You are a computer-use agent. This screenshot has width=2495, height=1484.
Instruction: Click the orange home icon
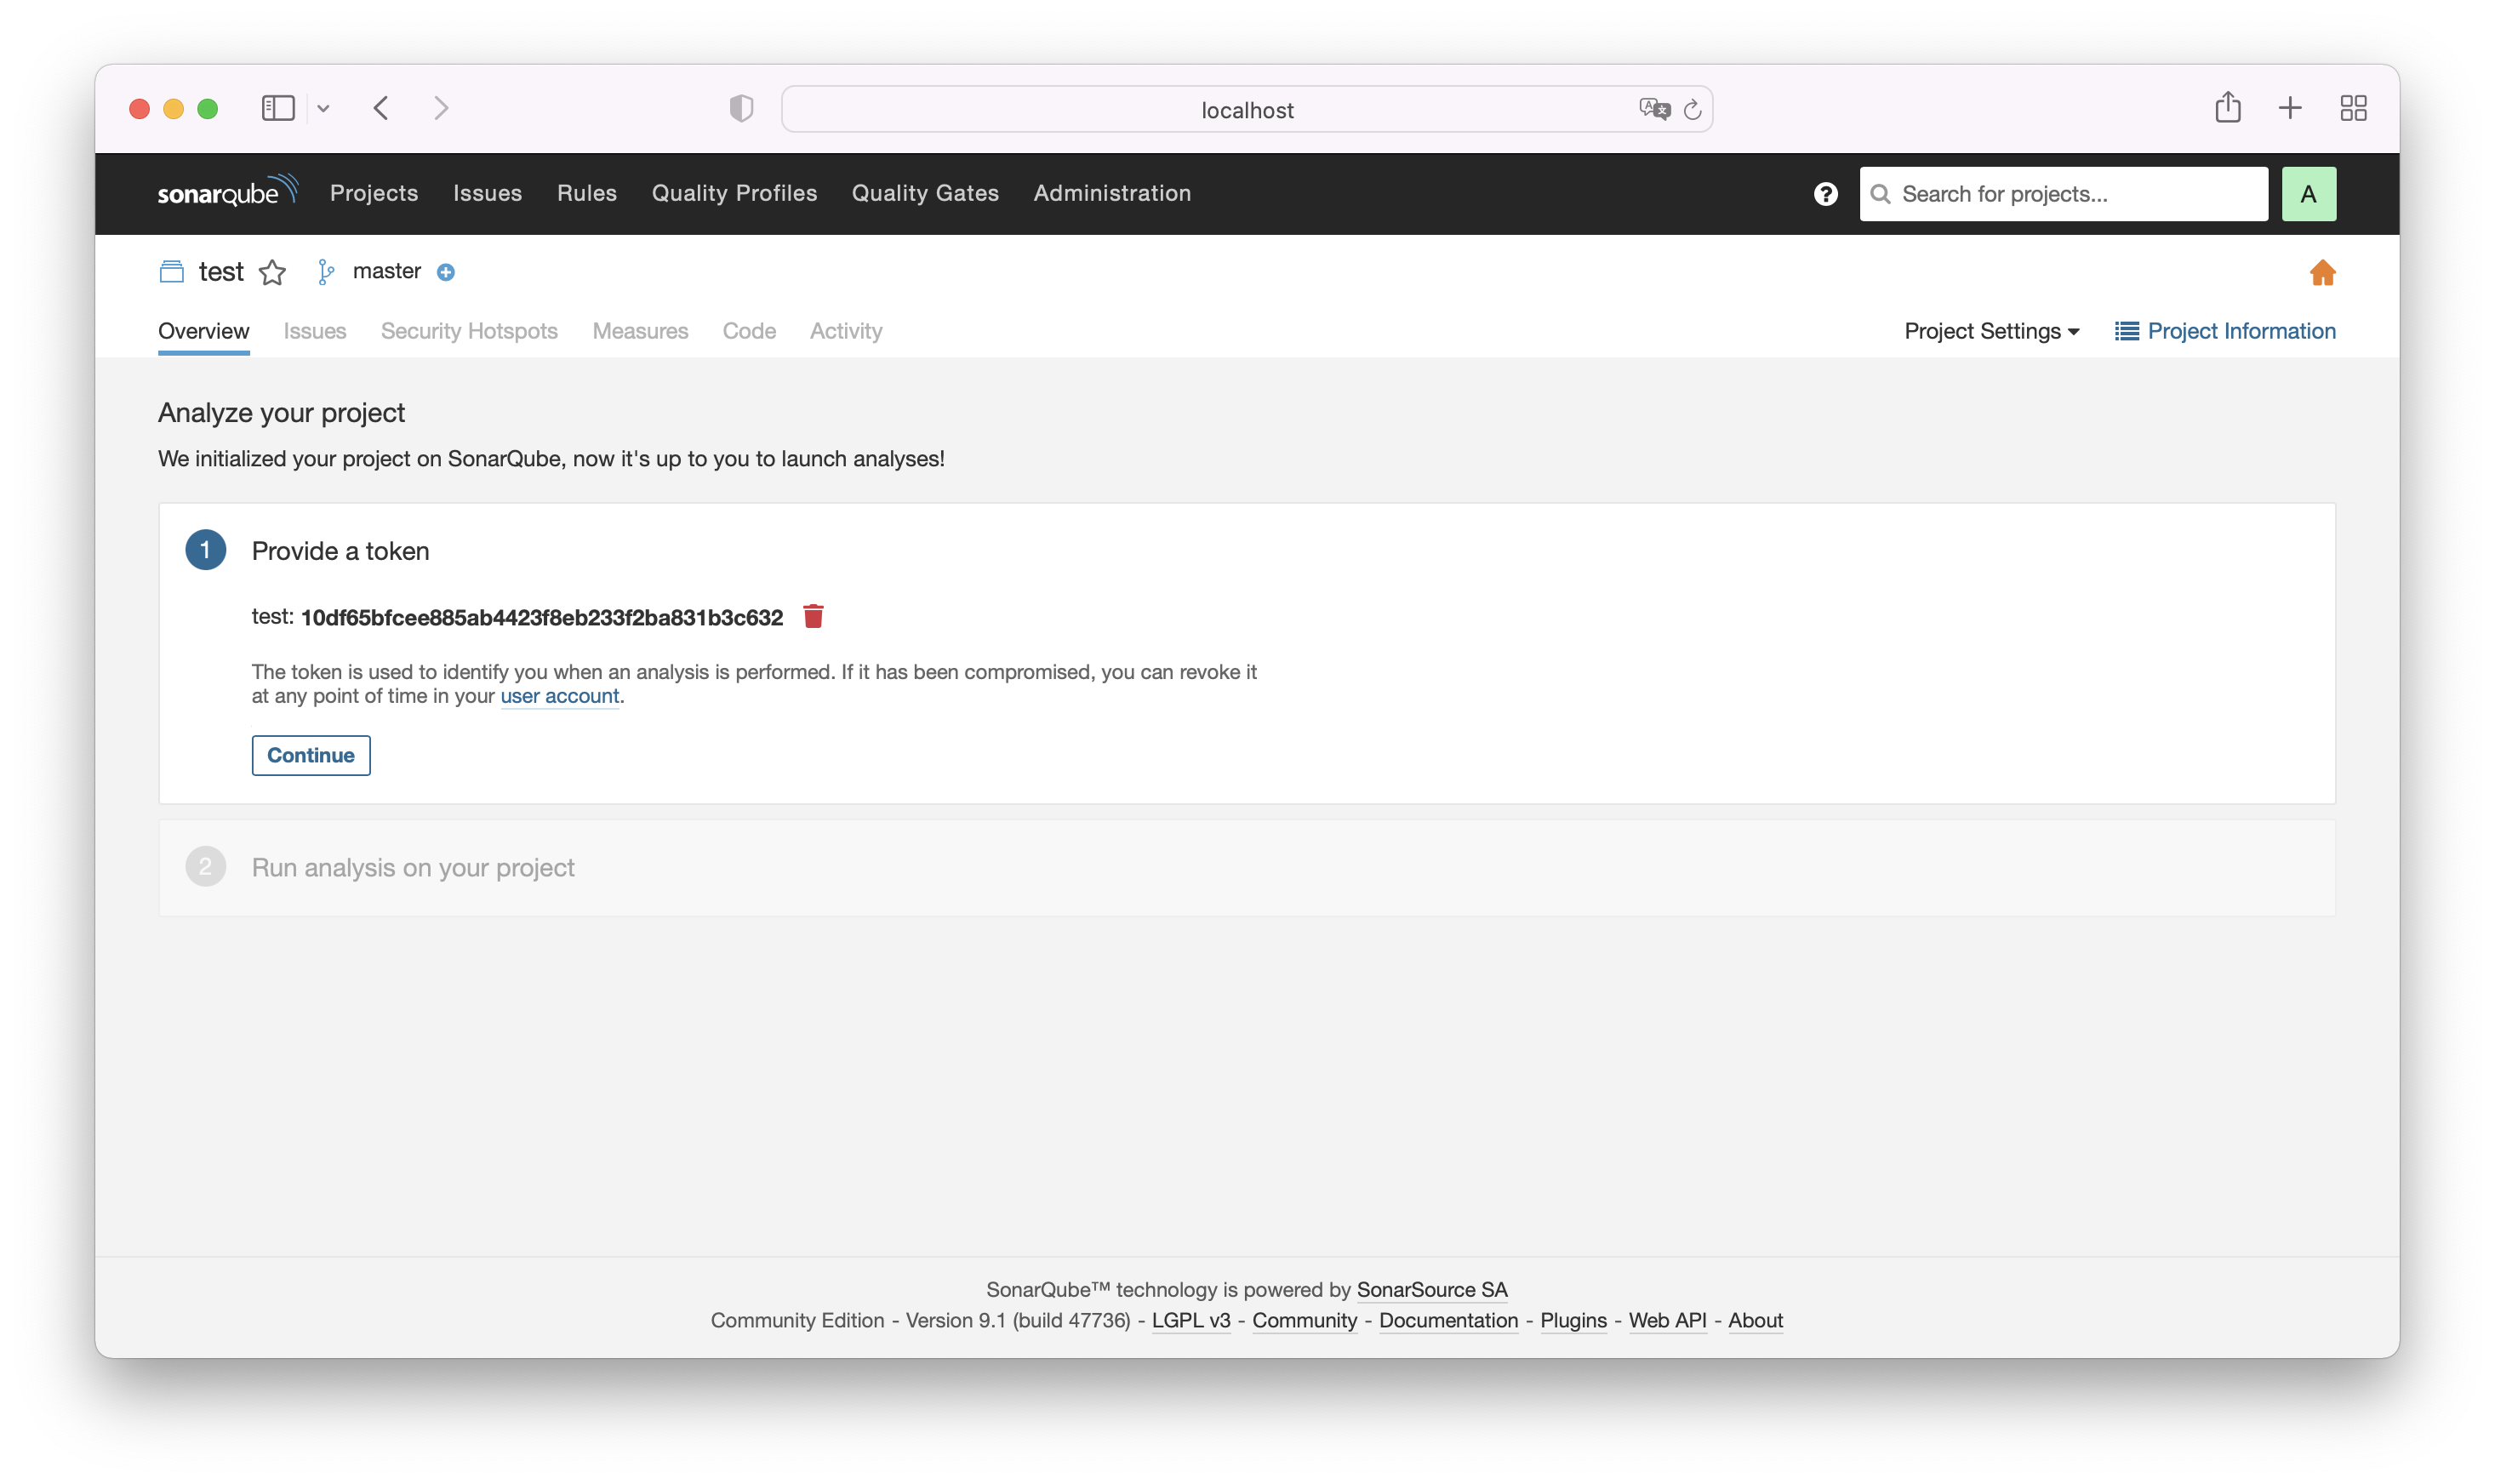(x=2322, y=272)
